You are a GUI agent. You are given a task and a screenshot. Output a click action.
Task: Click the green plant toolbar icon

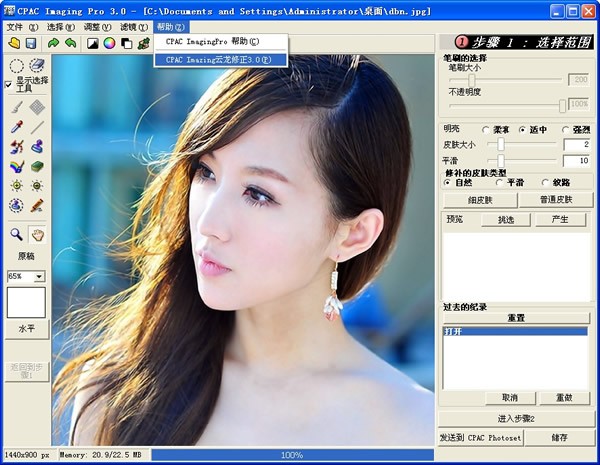pyautogui.click(x=144, y=43)
